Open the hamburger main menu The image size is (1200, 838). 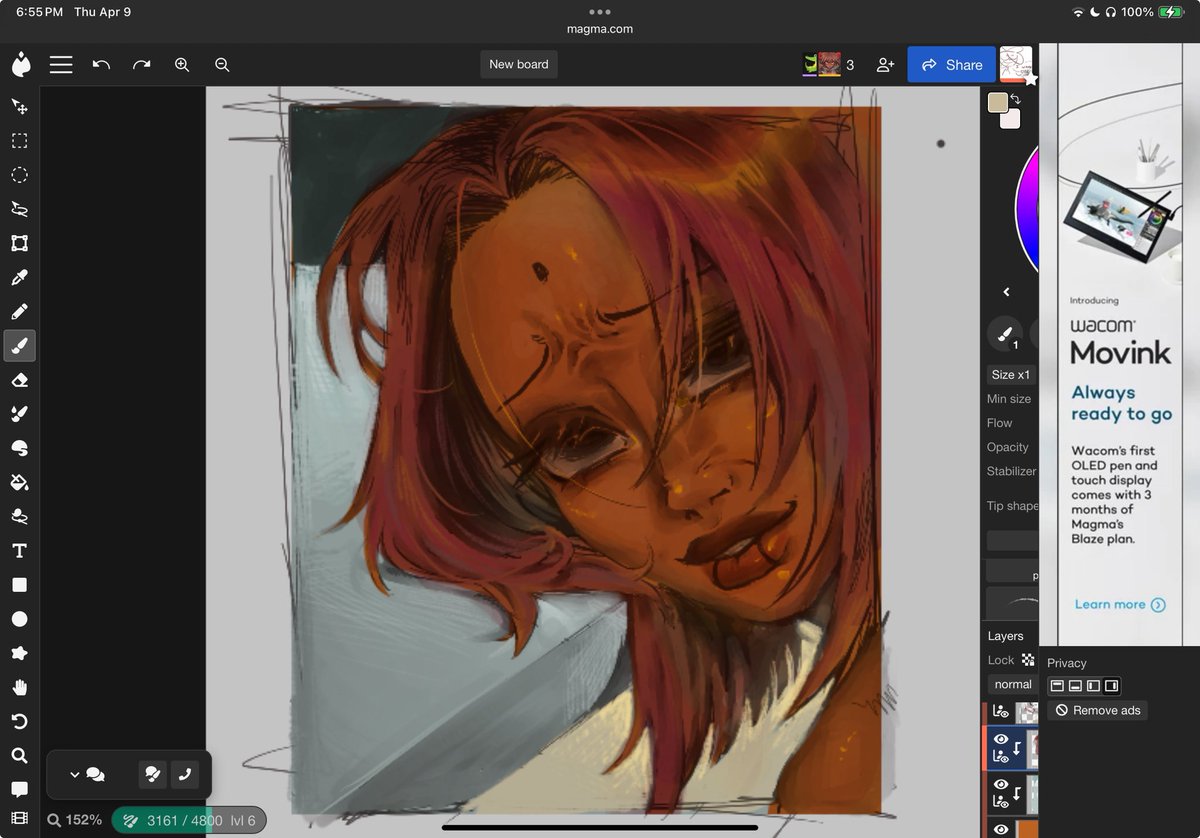click(x=61, y=64)
